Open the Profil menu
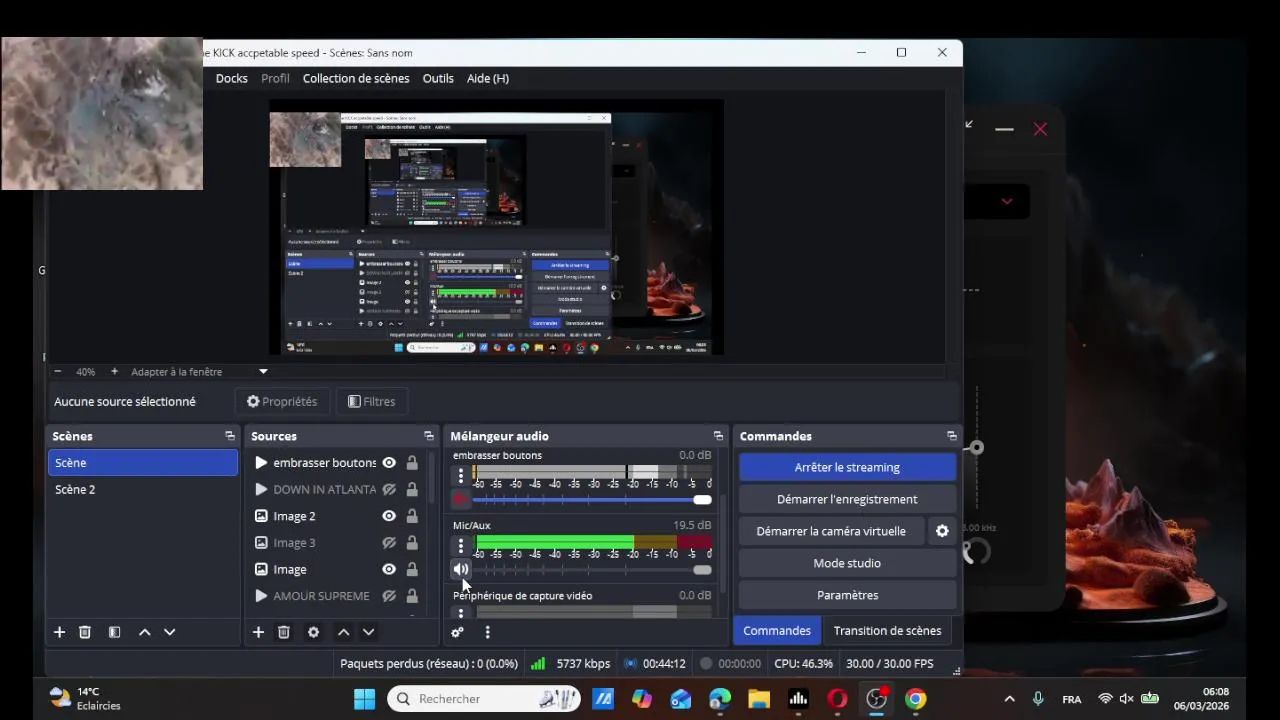This screenshot has height=720, width=1280. (x=275, y=78)
